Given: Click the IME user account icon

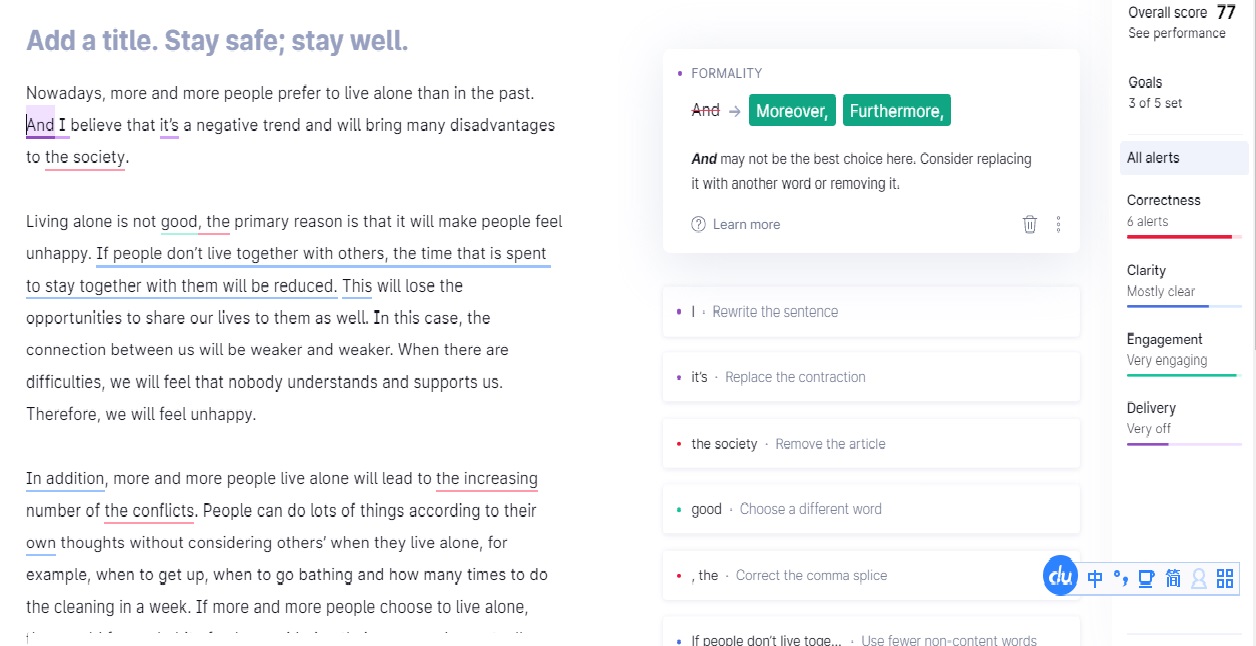Looking at the screenshot, I should pos(1199,578).
